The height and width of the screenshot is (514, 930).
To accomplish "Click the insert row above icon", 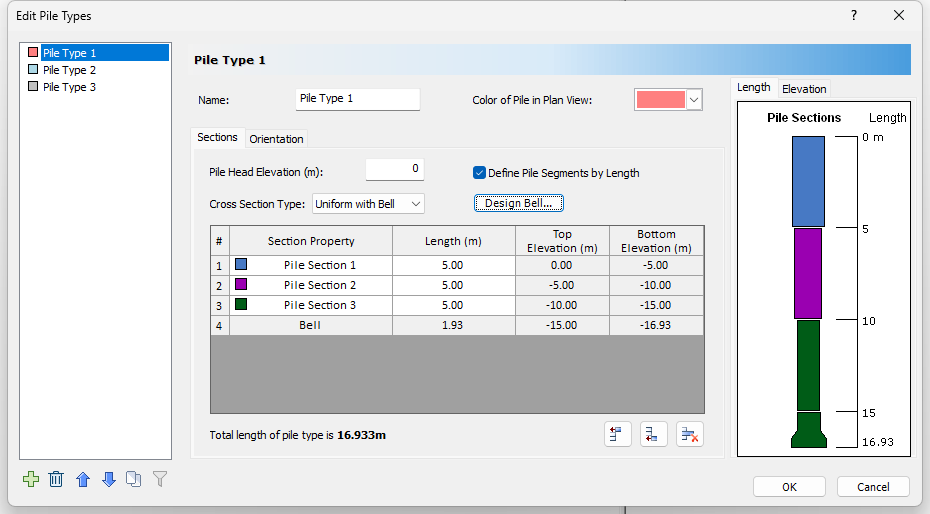I will [617, 434].
